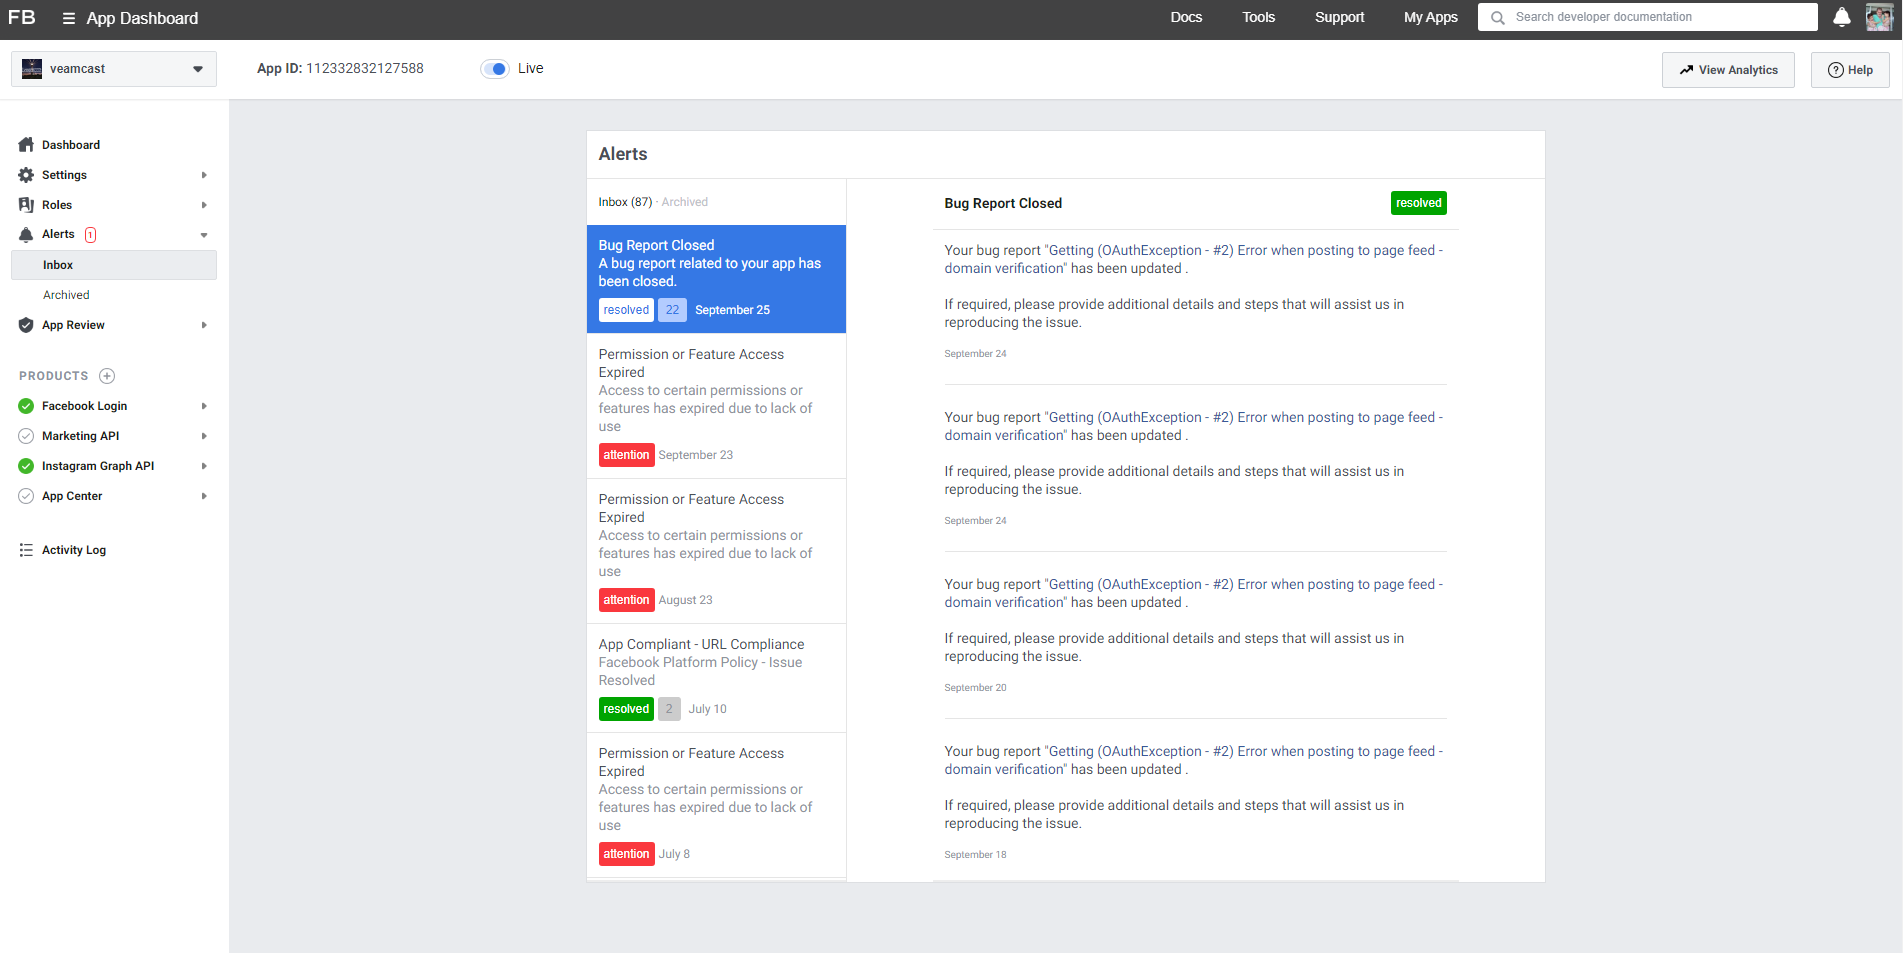Click the App Review shield icon
The height and width of the screenshot is (953, 1903).
pos(26,325)
